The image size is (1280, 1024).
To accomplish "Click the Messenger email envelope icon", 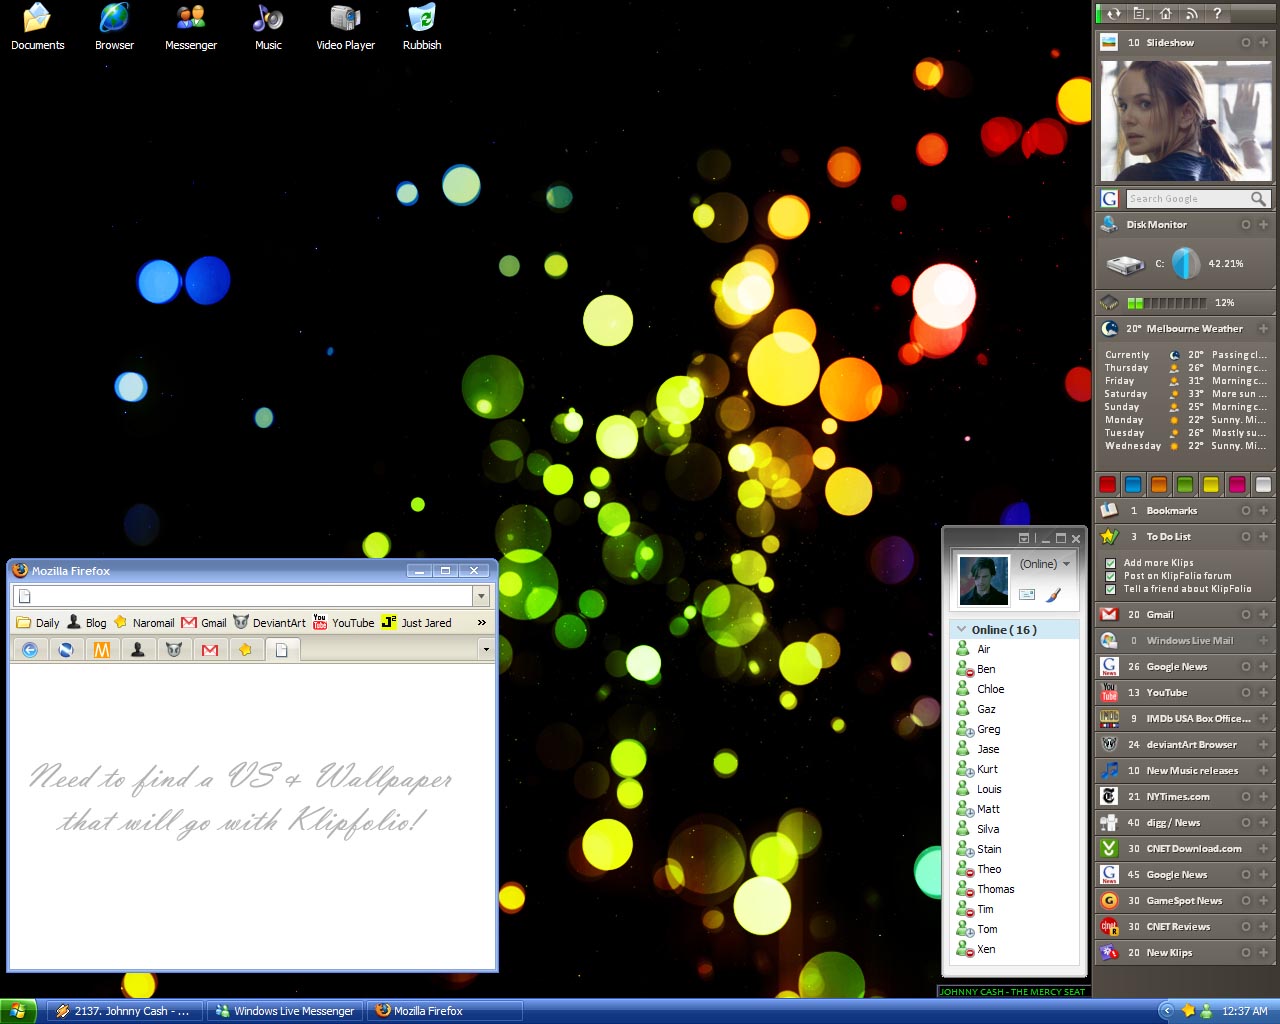I will click(x=1027, y=595).
